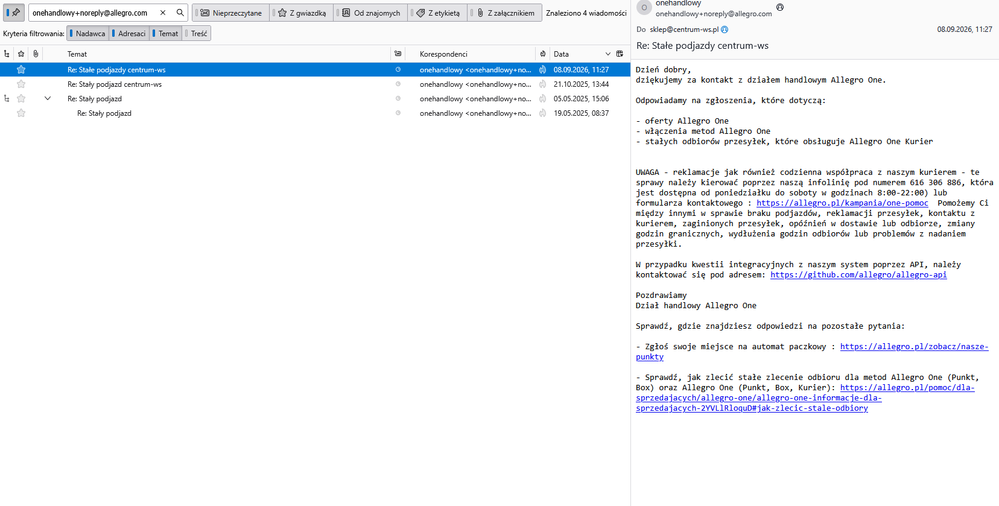
Task: Select date cell 05.05.2025, 15:06
Action: pyautogui.click(x=581, y=99)
